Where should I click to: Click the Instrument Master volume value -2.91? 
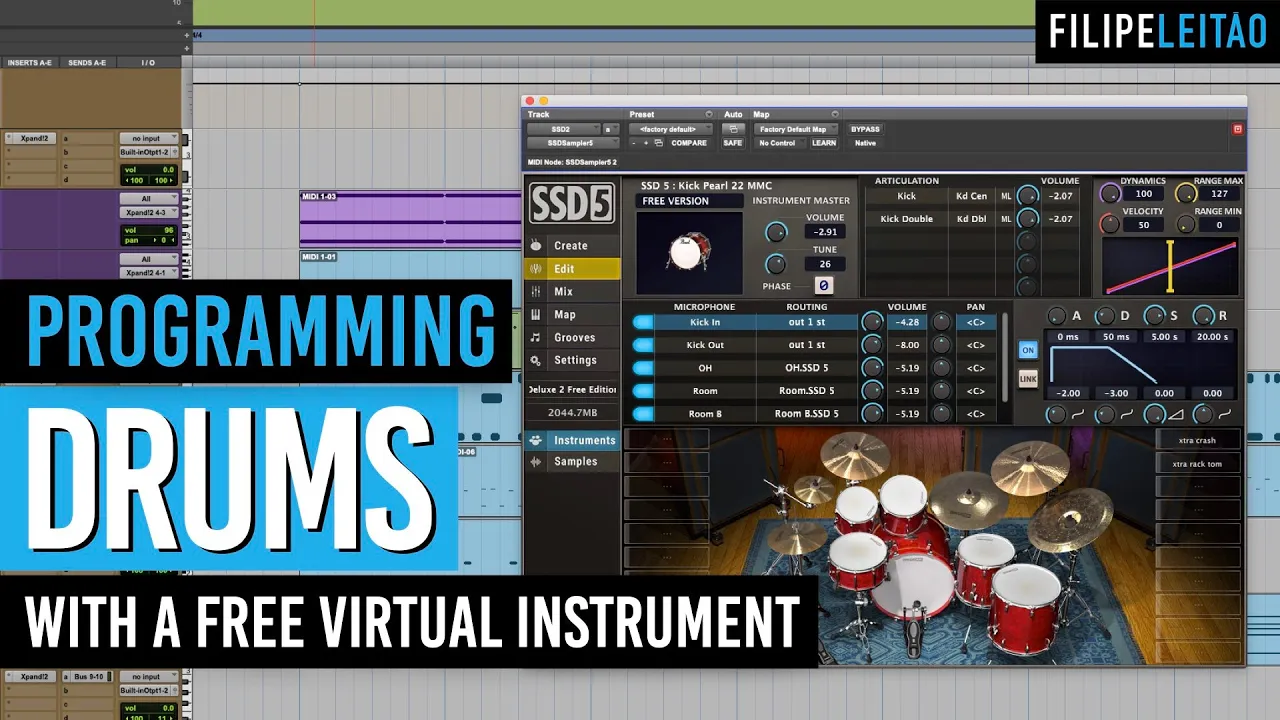coord(826,232)
